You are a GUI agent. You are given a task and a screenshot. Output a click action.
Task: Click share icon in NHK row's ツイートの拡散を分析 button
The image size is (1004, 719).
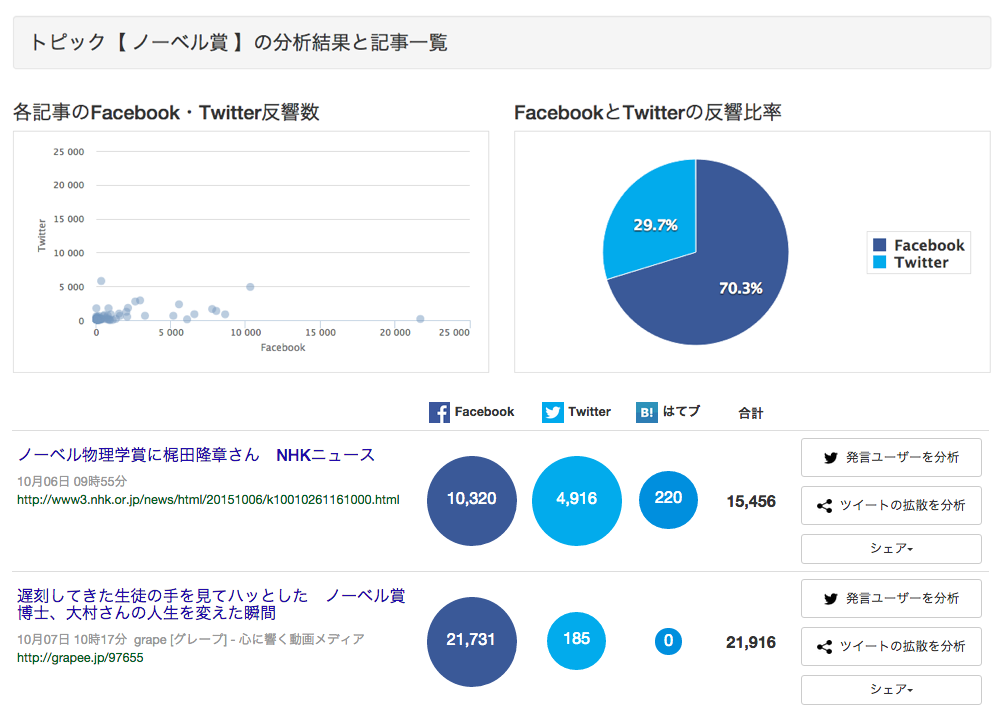coord(824,506)
